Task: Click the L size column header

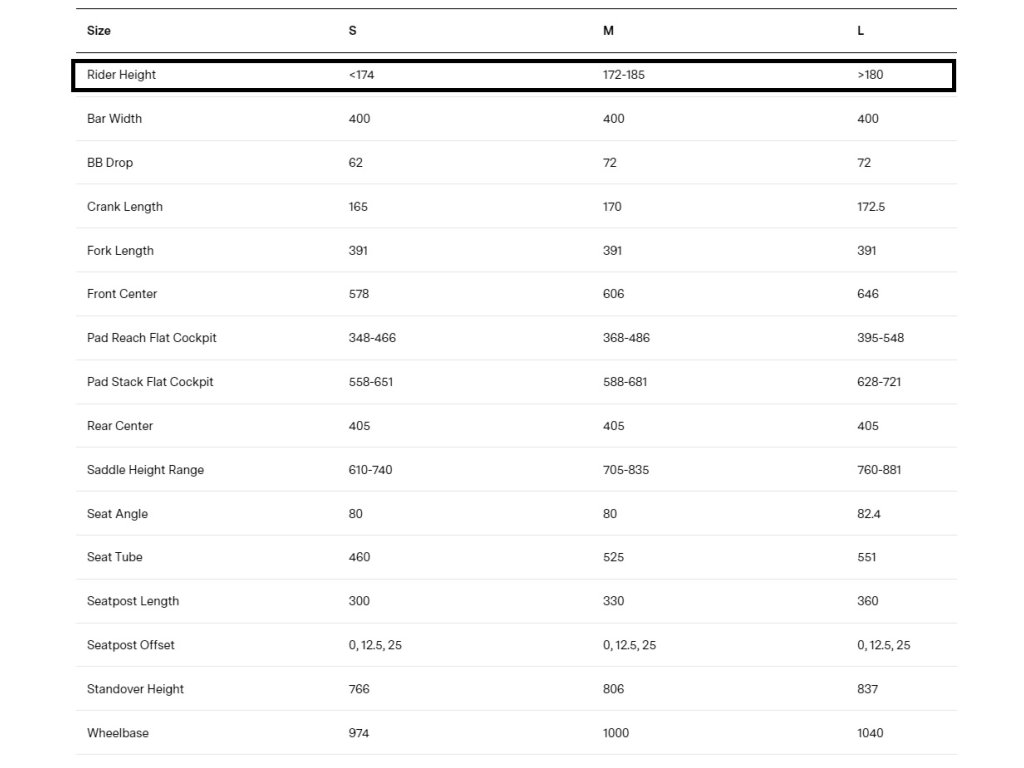Action: coord(861,31)
